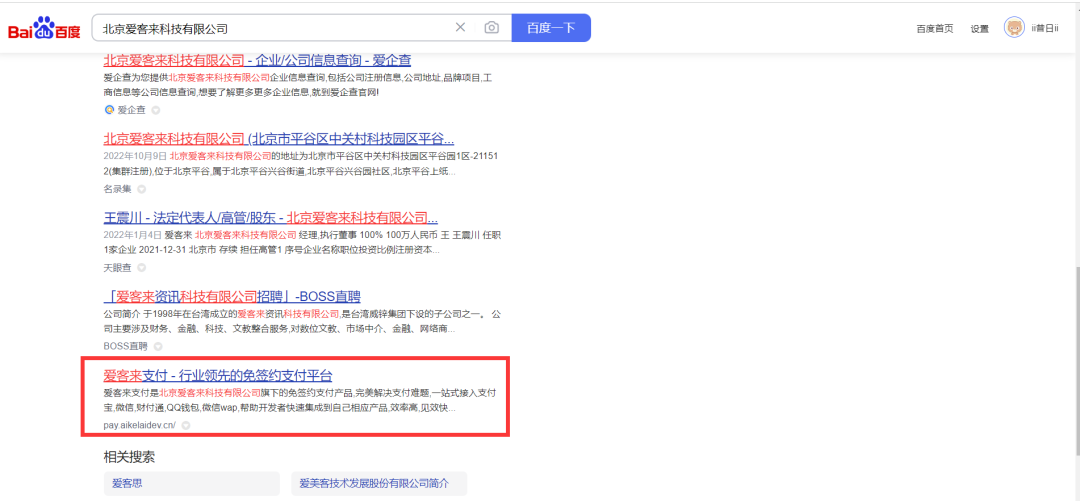
Task: Expand dropdown arrow next to pay.aikelaidev.cn
Action: 185,425
